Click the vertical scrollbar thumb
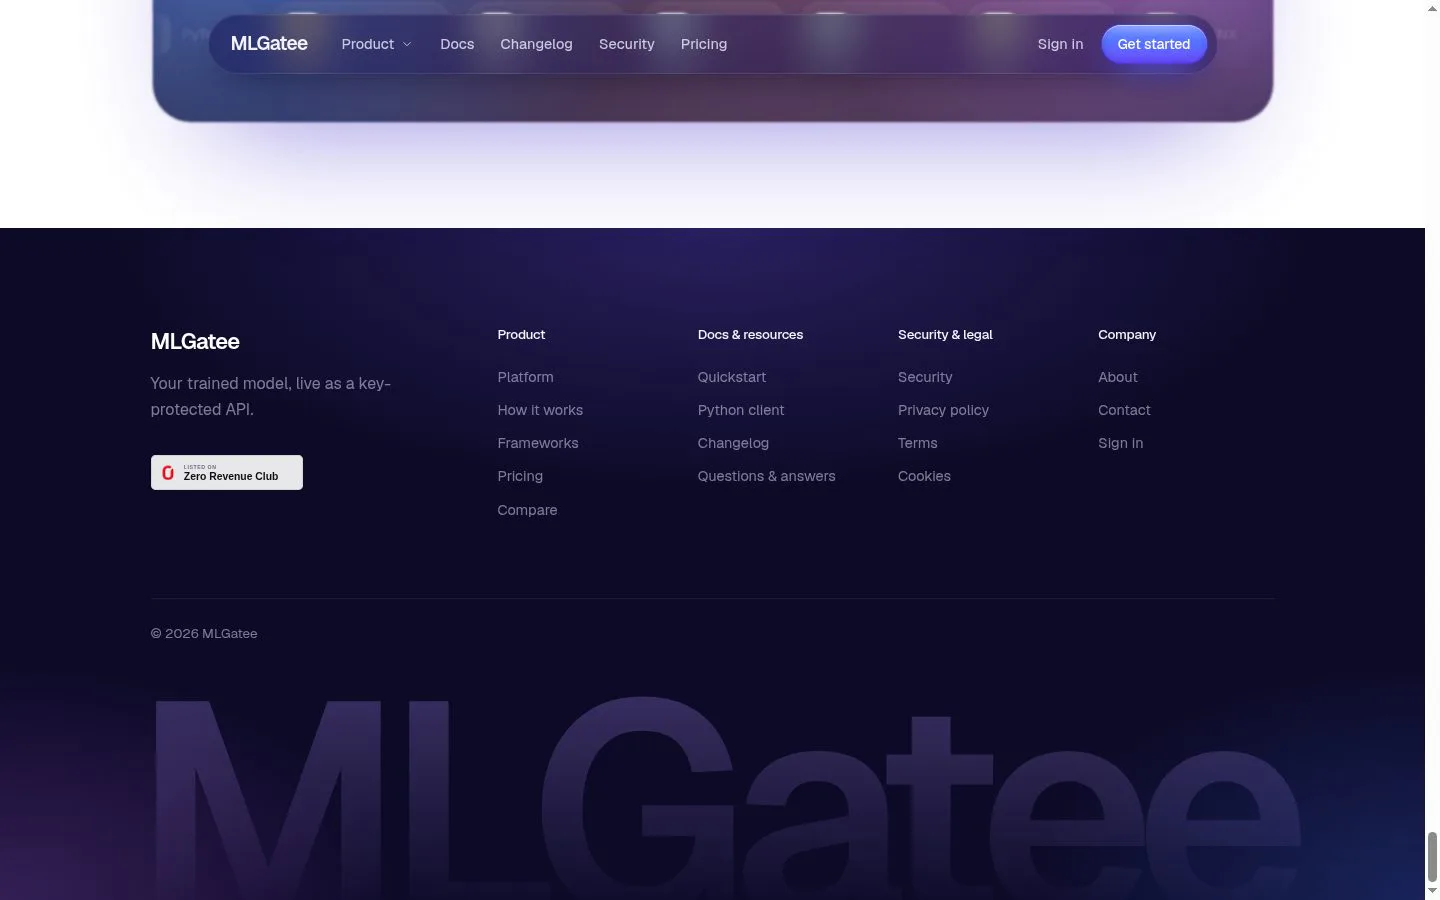 click(1432, 856)
